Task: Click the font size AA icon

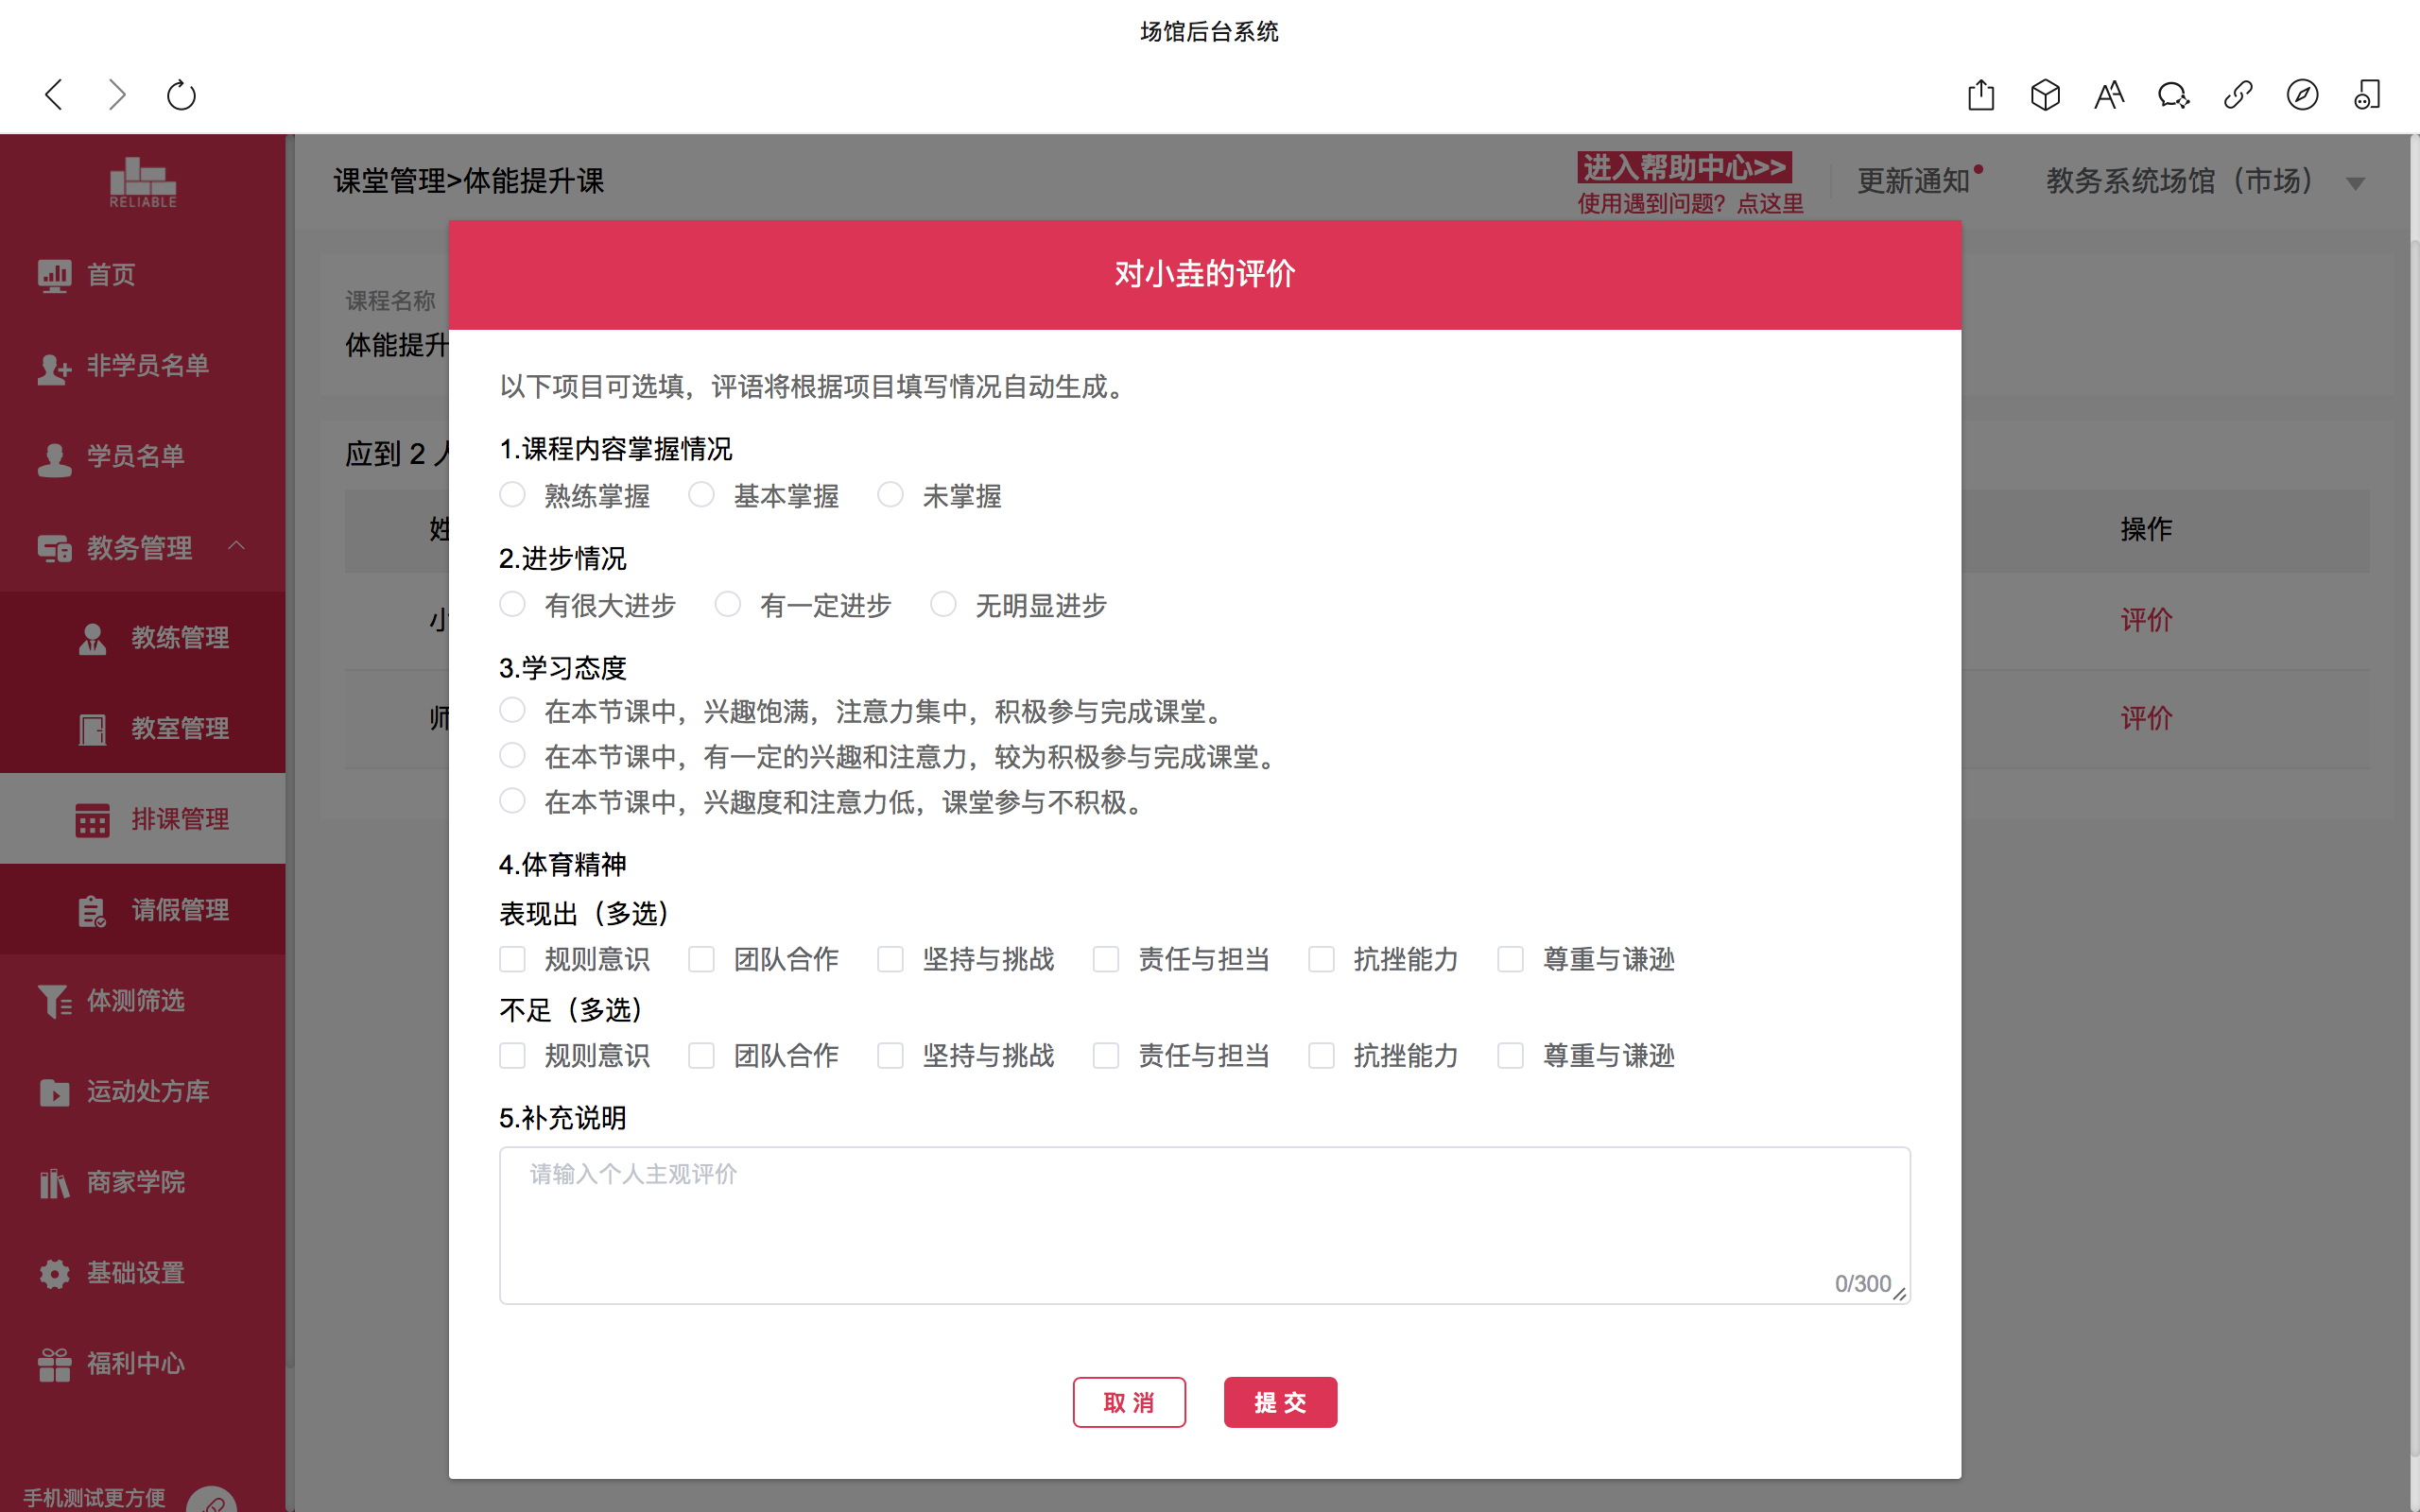Action: 2109,95
